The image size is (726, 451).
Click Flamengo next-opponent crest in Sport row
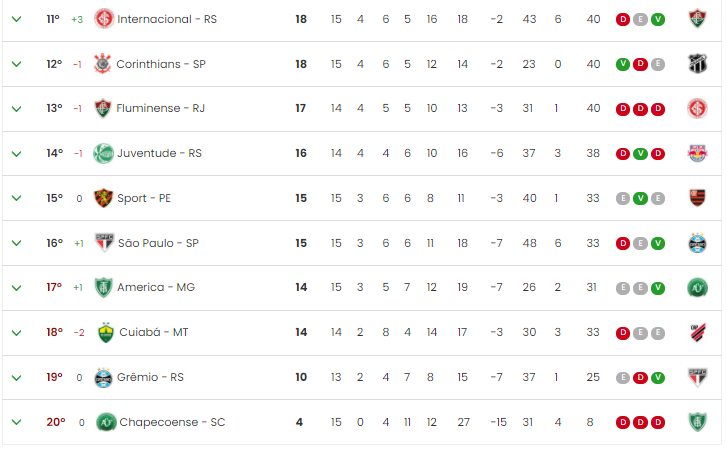pyautogui.click(x=697, y=198)
